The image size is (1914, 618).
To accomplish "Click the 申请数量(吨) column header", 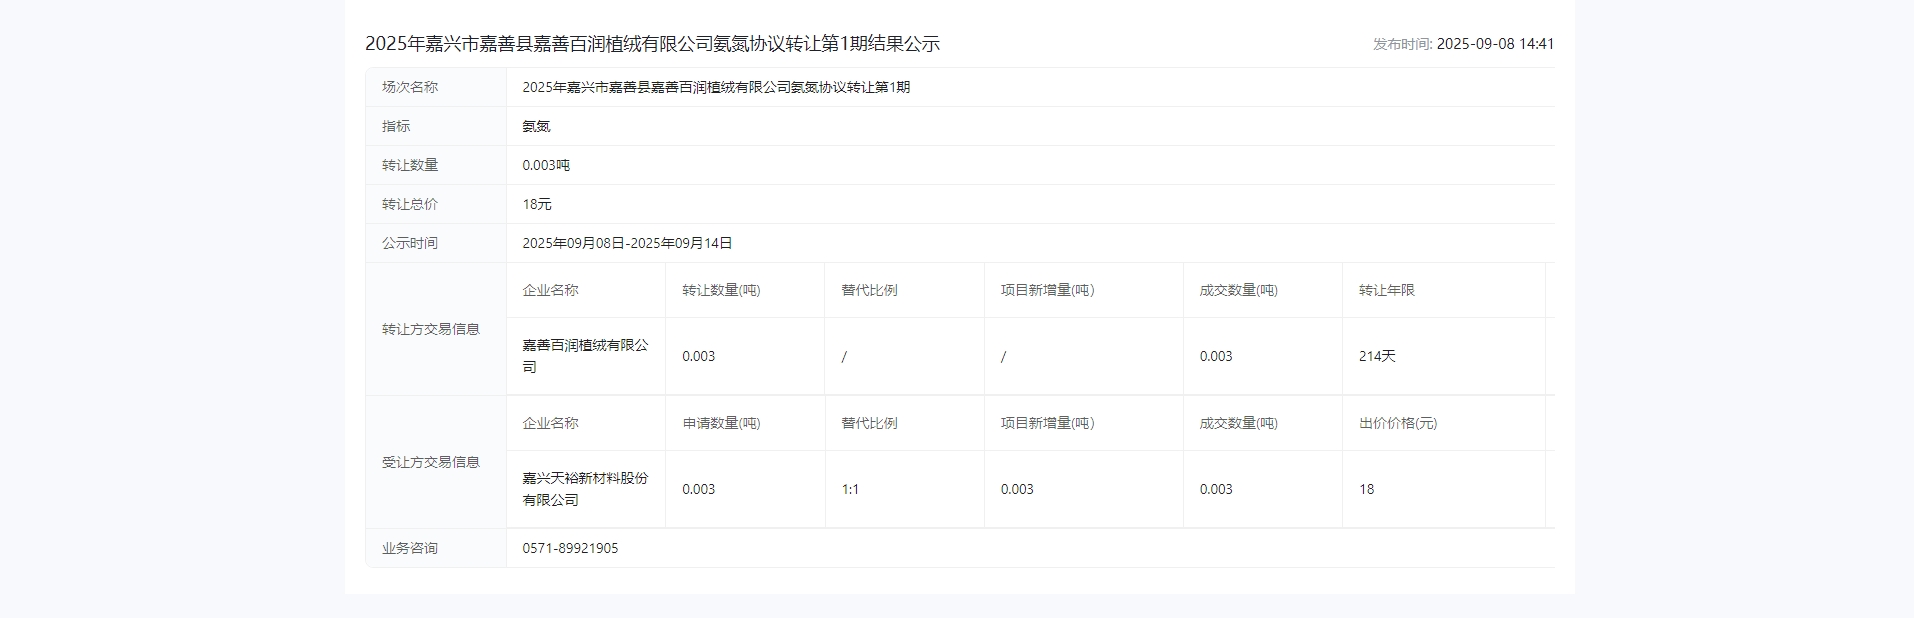I will point(721,423).
